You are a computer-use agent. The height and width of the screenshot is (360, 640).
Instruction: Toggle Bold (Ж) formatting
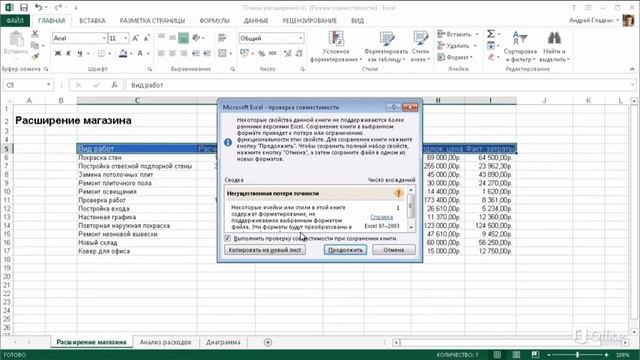point(58,53)
